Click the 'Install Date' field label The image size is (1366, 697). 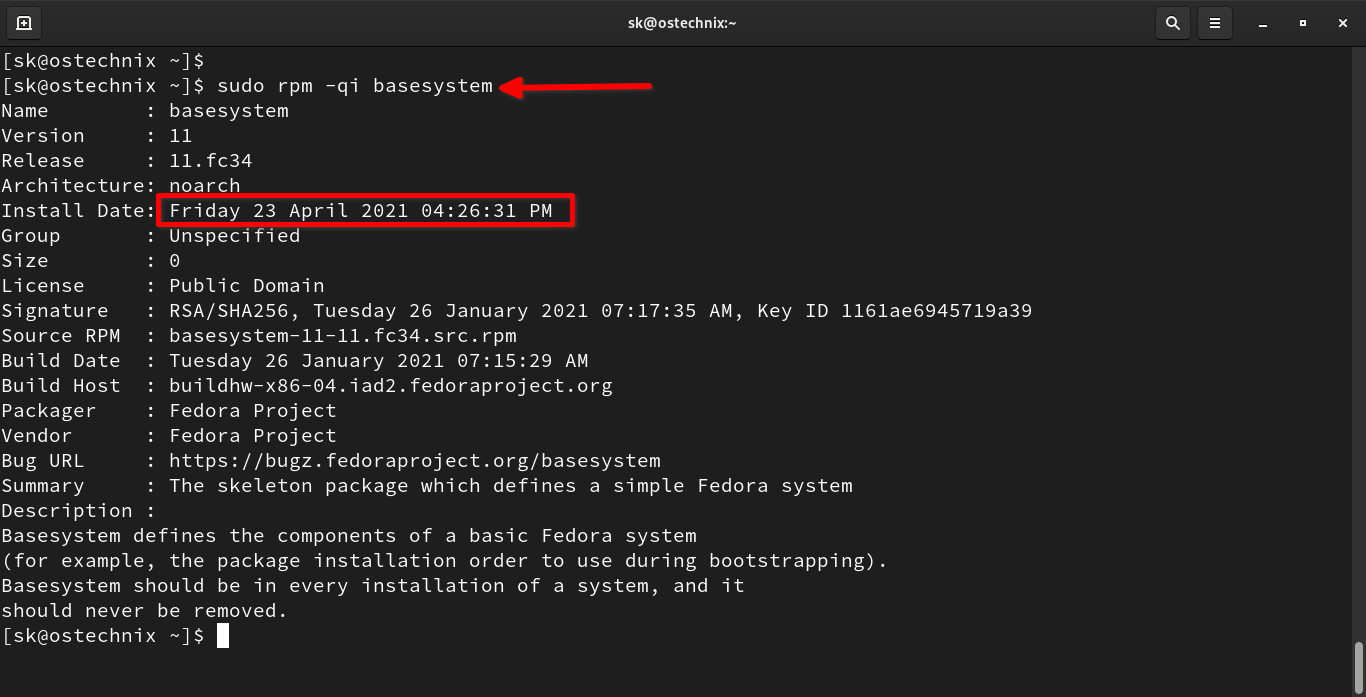coord(73,211)
